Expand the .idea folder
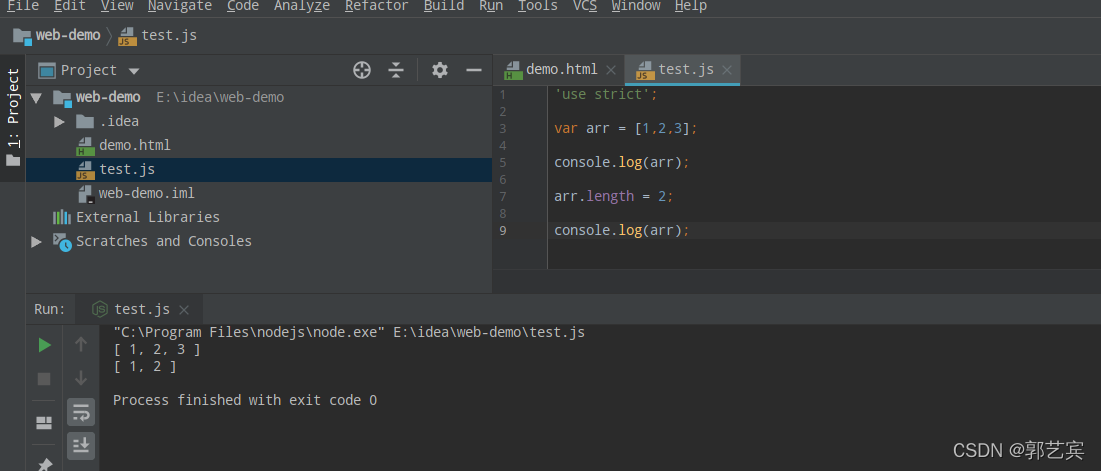 (x=59, y=121)
